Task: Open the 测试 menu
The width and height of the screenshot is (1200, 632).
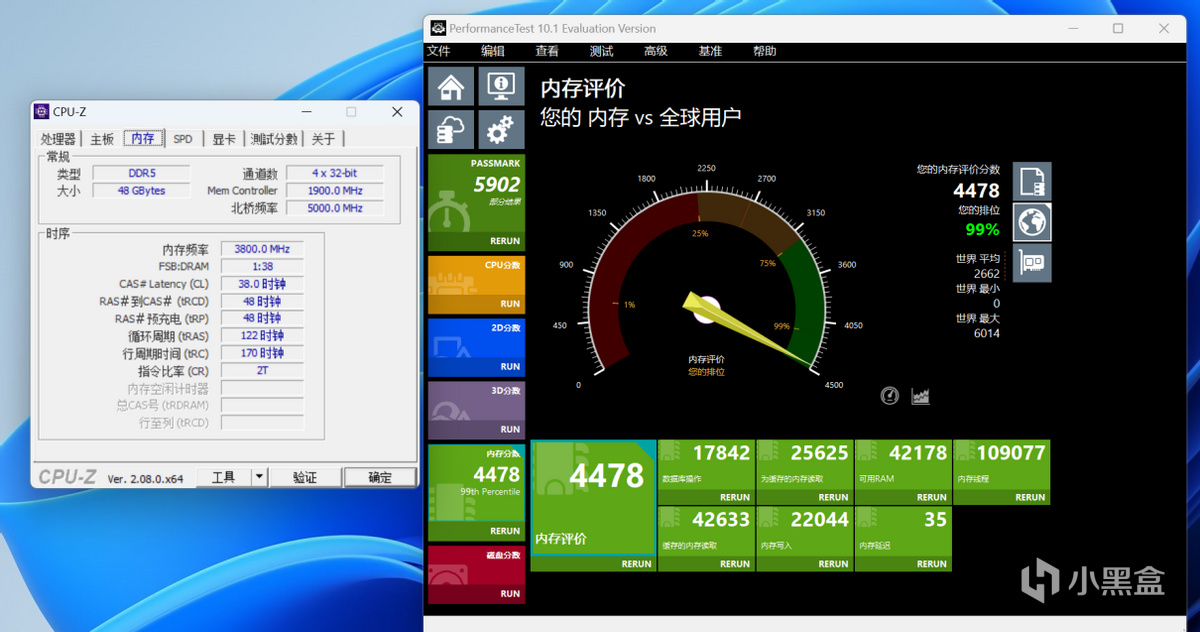Action: 601,51
